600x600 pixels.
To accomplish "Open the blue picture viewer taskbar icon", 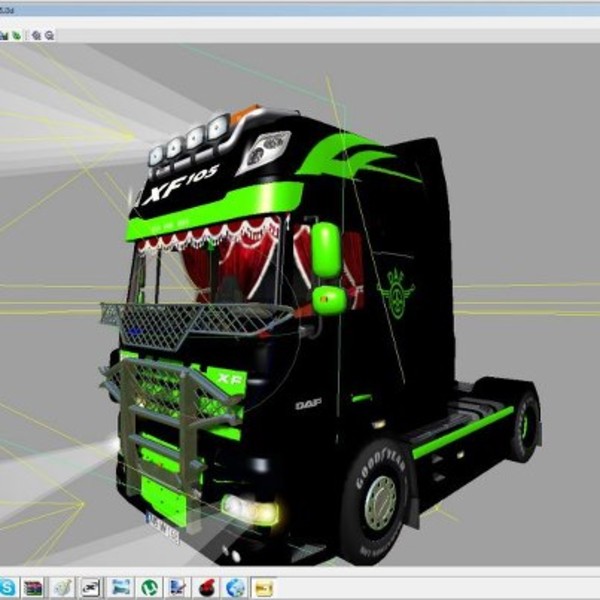I will (121, 587).
